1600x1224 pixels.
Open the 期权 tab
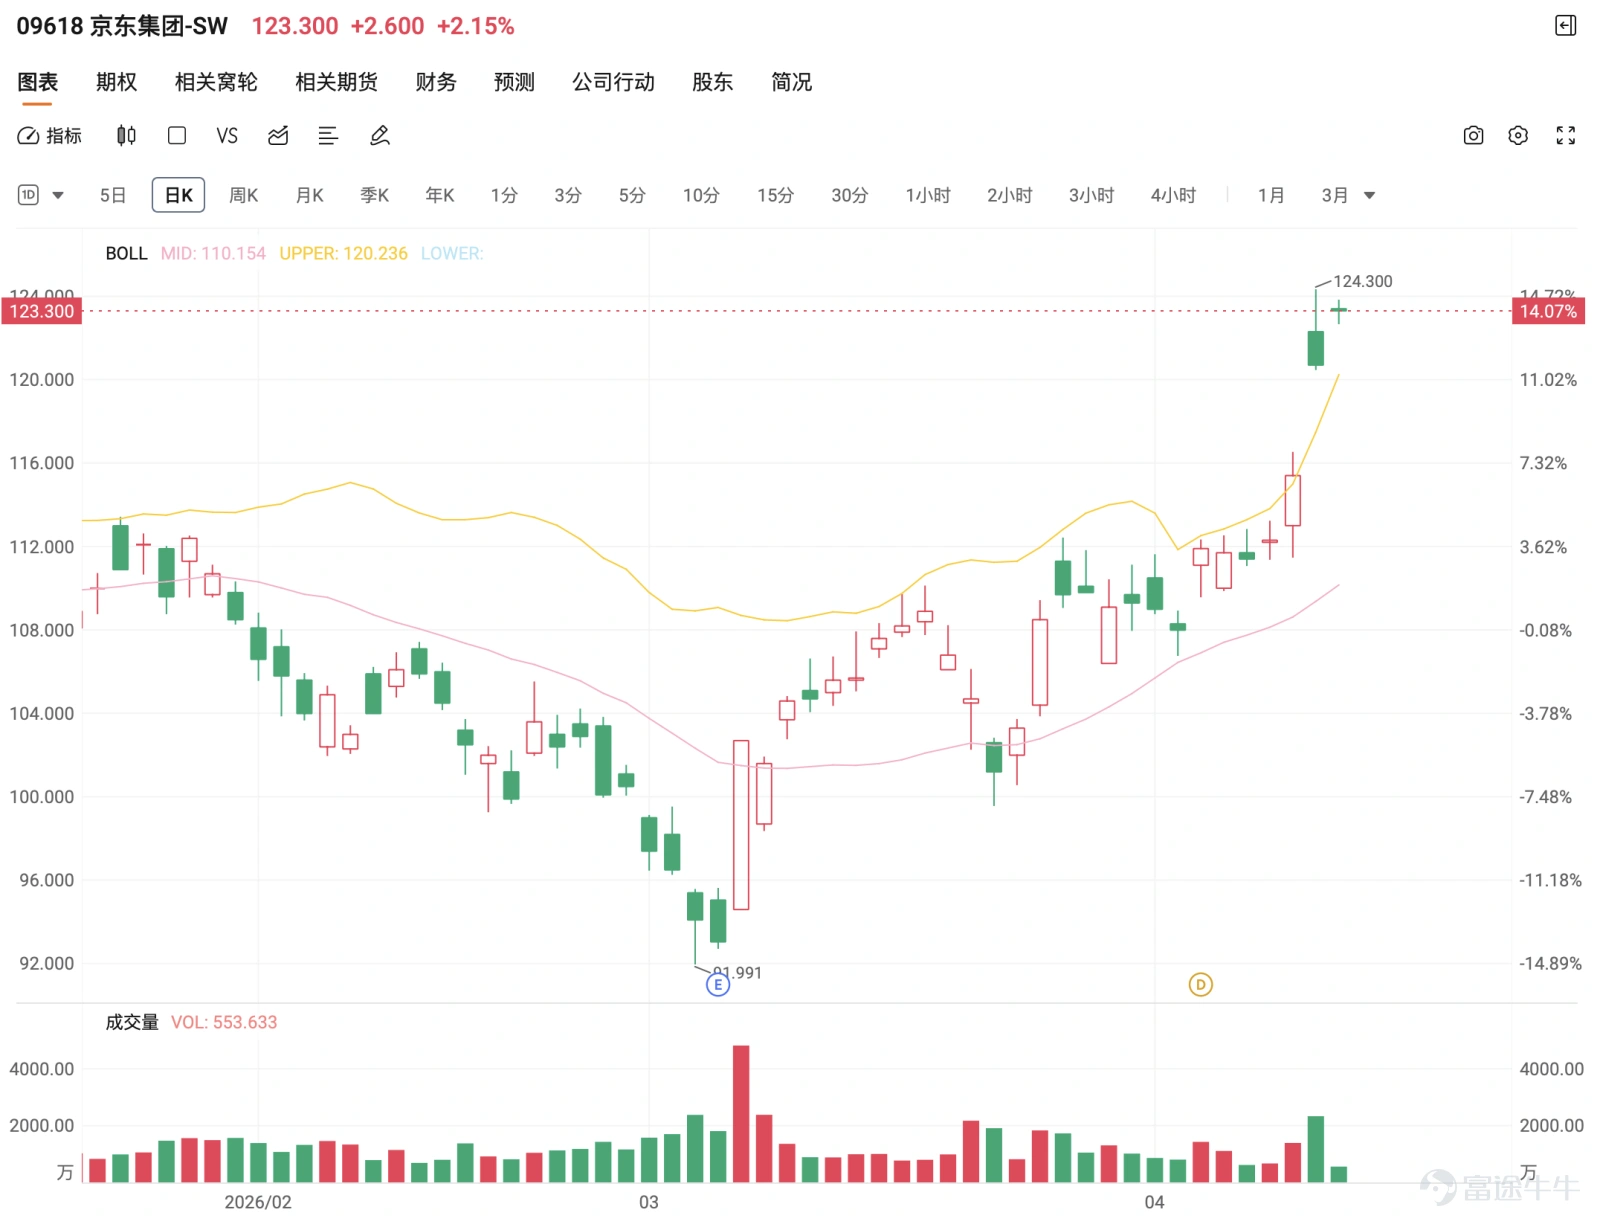point(116,82)
